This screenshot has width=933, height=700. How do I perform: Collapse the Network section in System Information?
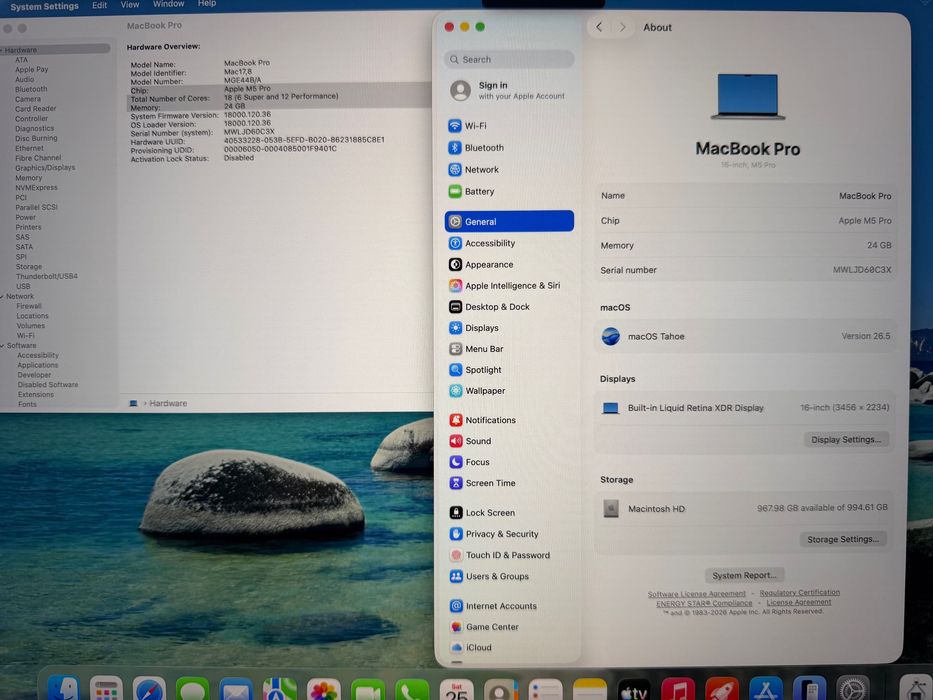(x=3, y=296)
